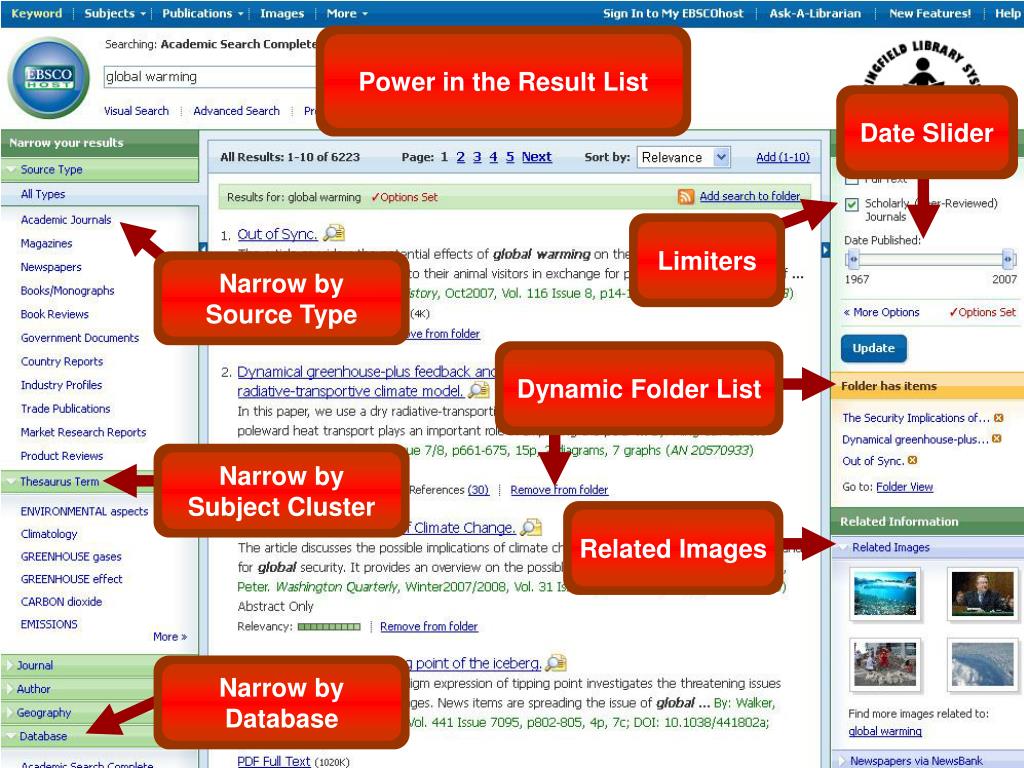Open Advanced Search link
1024x768 pixels.
pyautogui.click(x=236, y=111)
